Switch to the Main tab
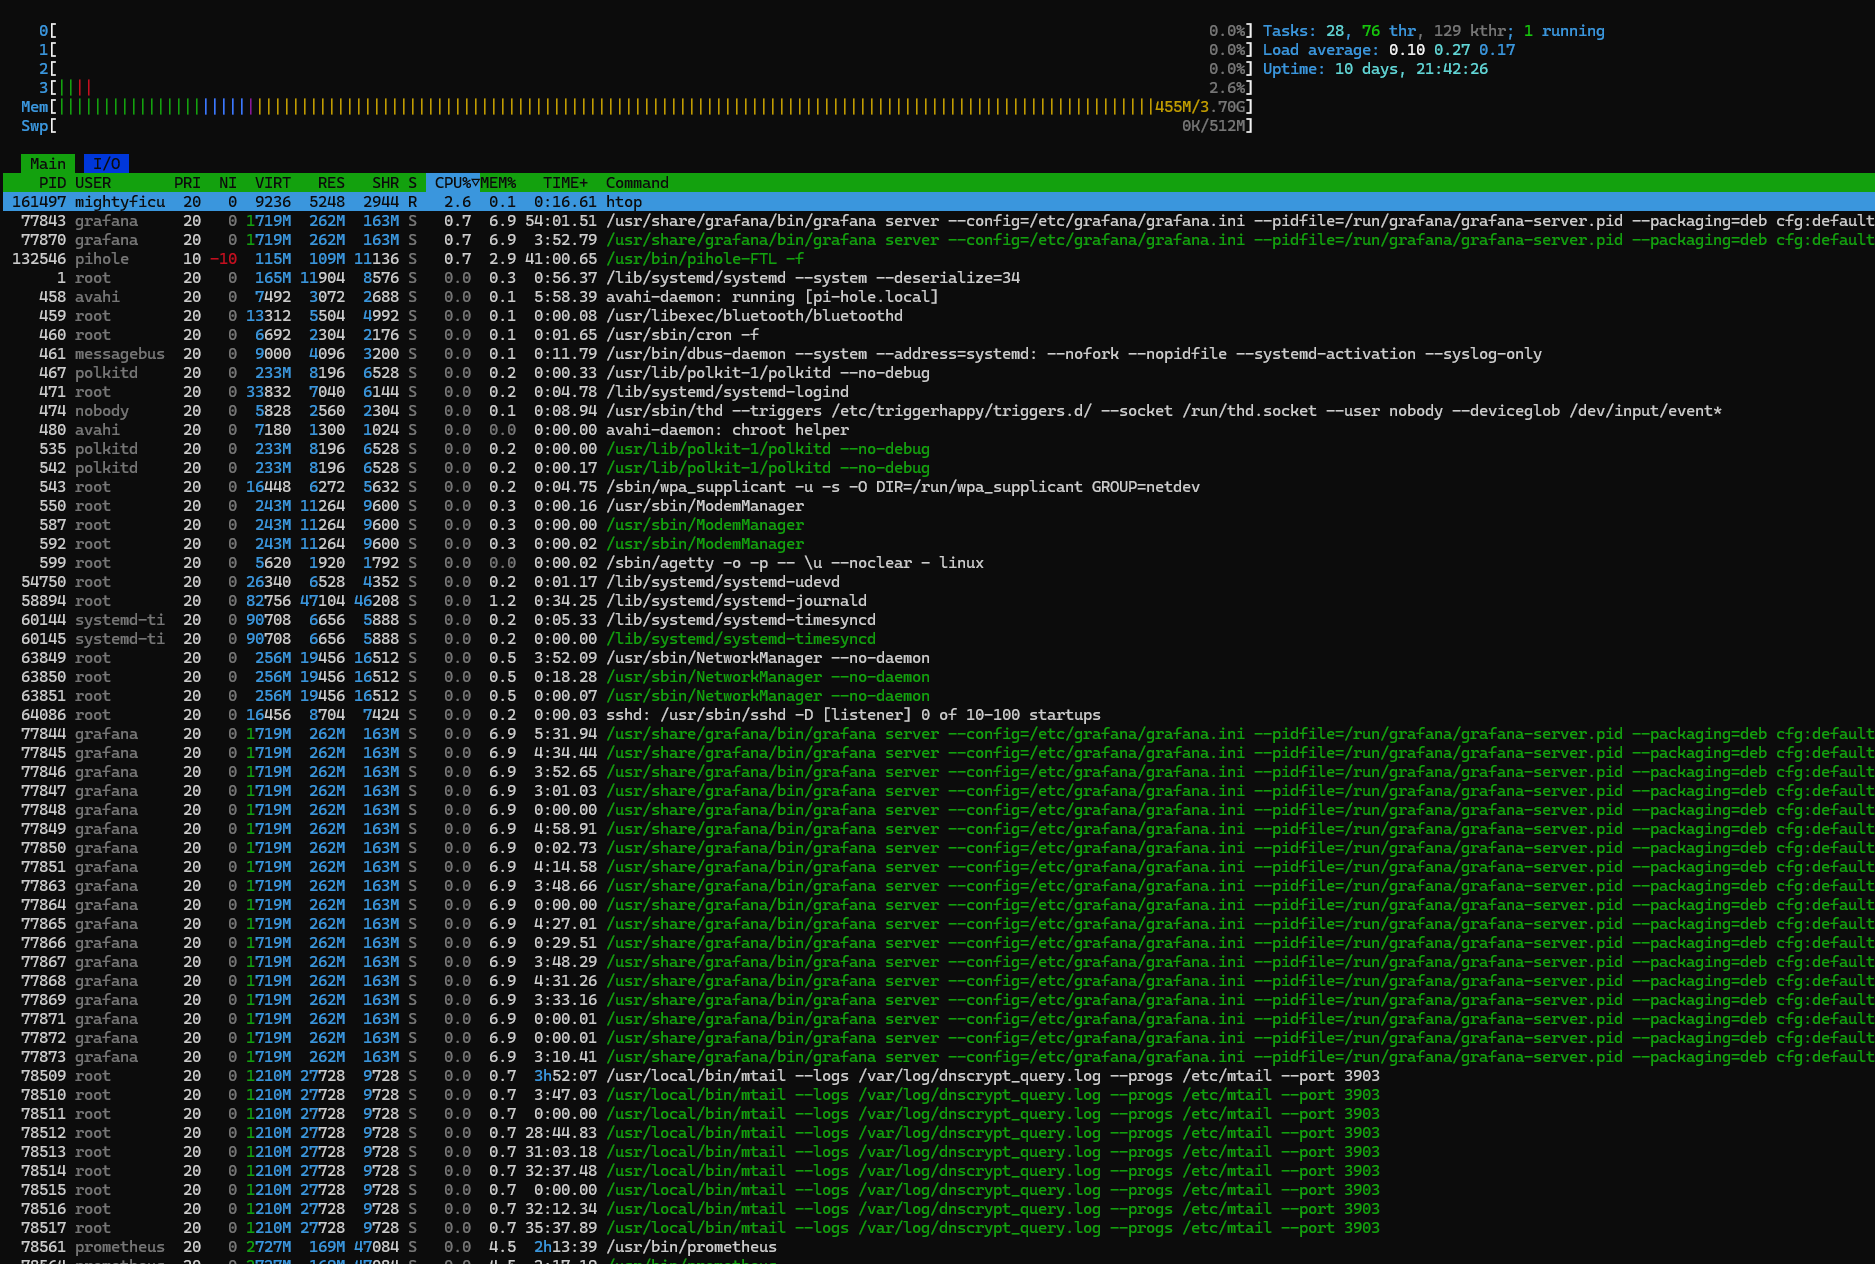 (47, 163)
